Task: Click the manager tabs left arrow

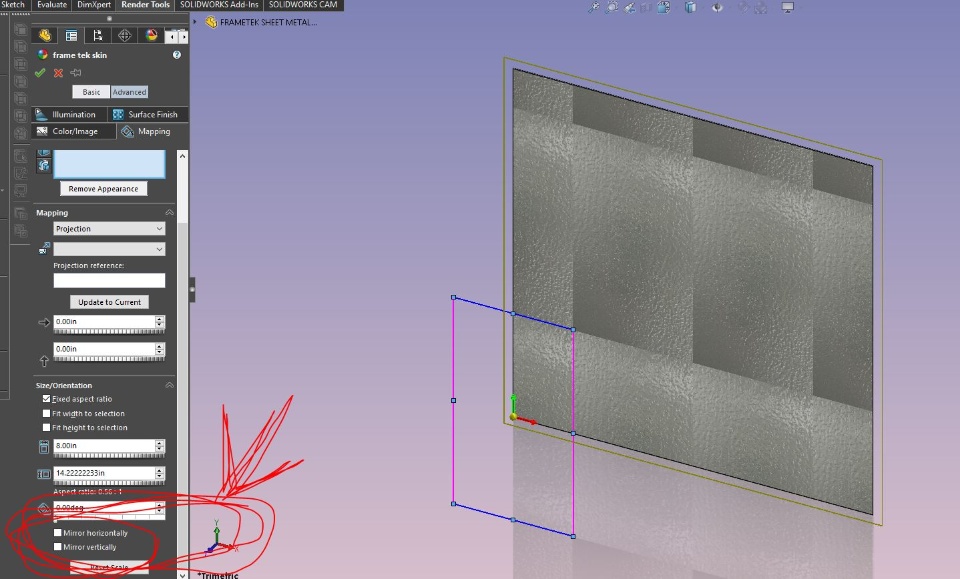Action: pyautogui.click(x=173, y=37)
